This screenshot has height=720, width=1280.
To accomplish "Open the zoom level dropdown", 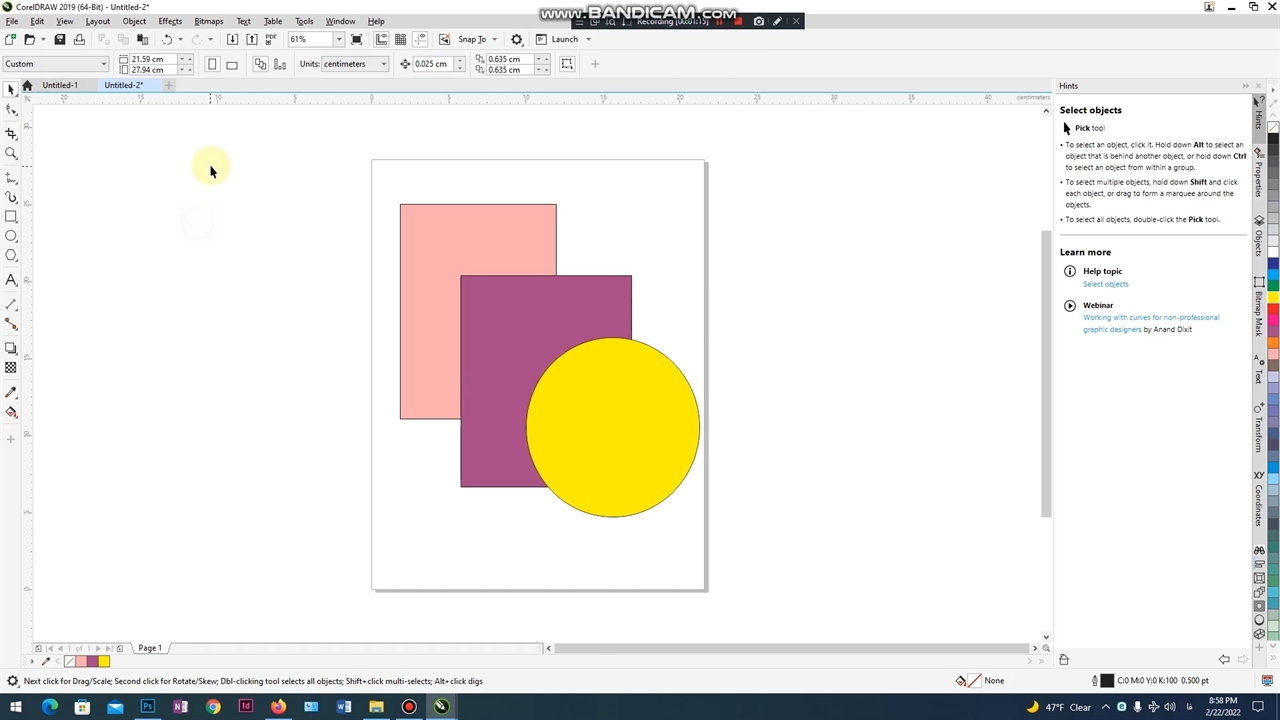I will [x=338, y=39].
